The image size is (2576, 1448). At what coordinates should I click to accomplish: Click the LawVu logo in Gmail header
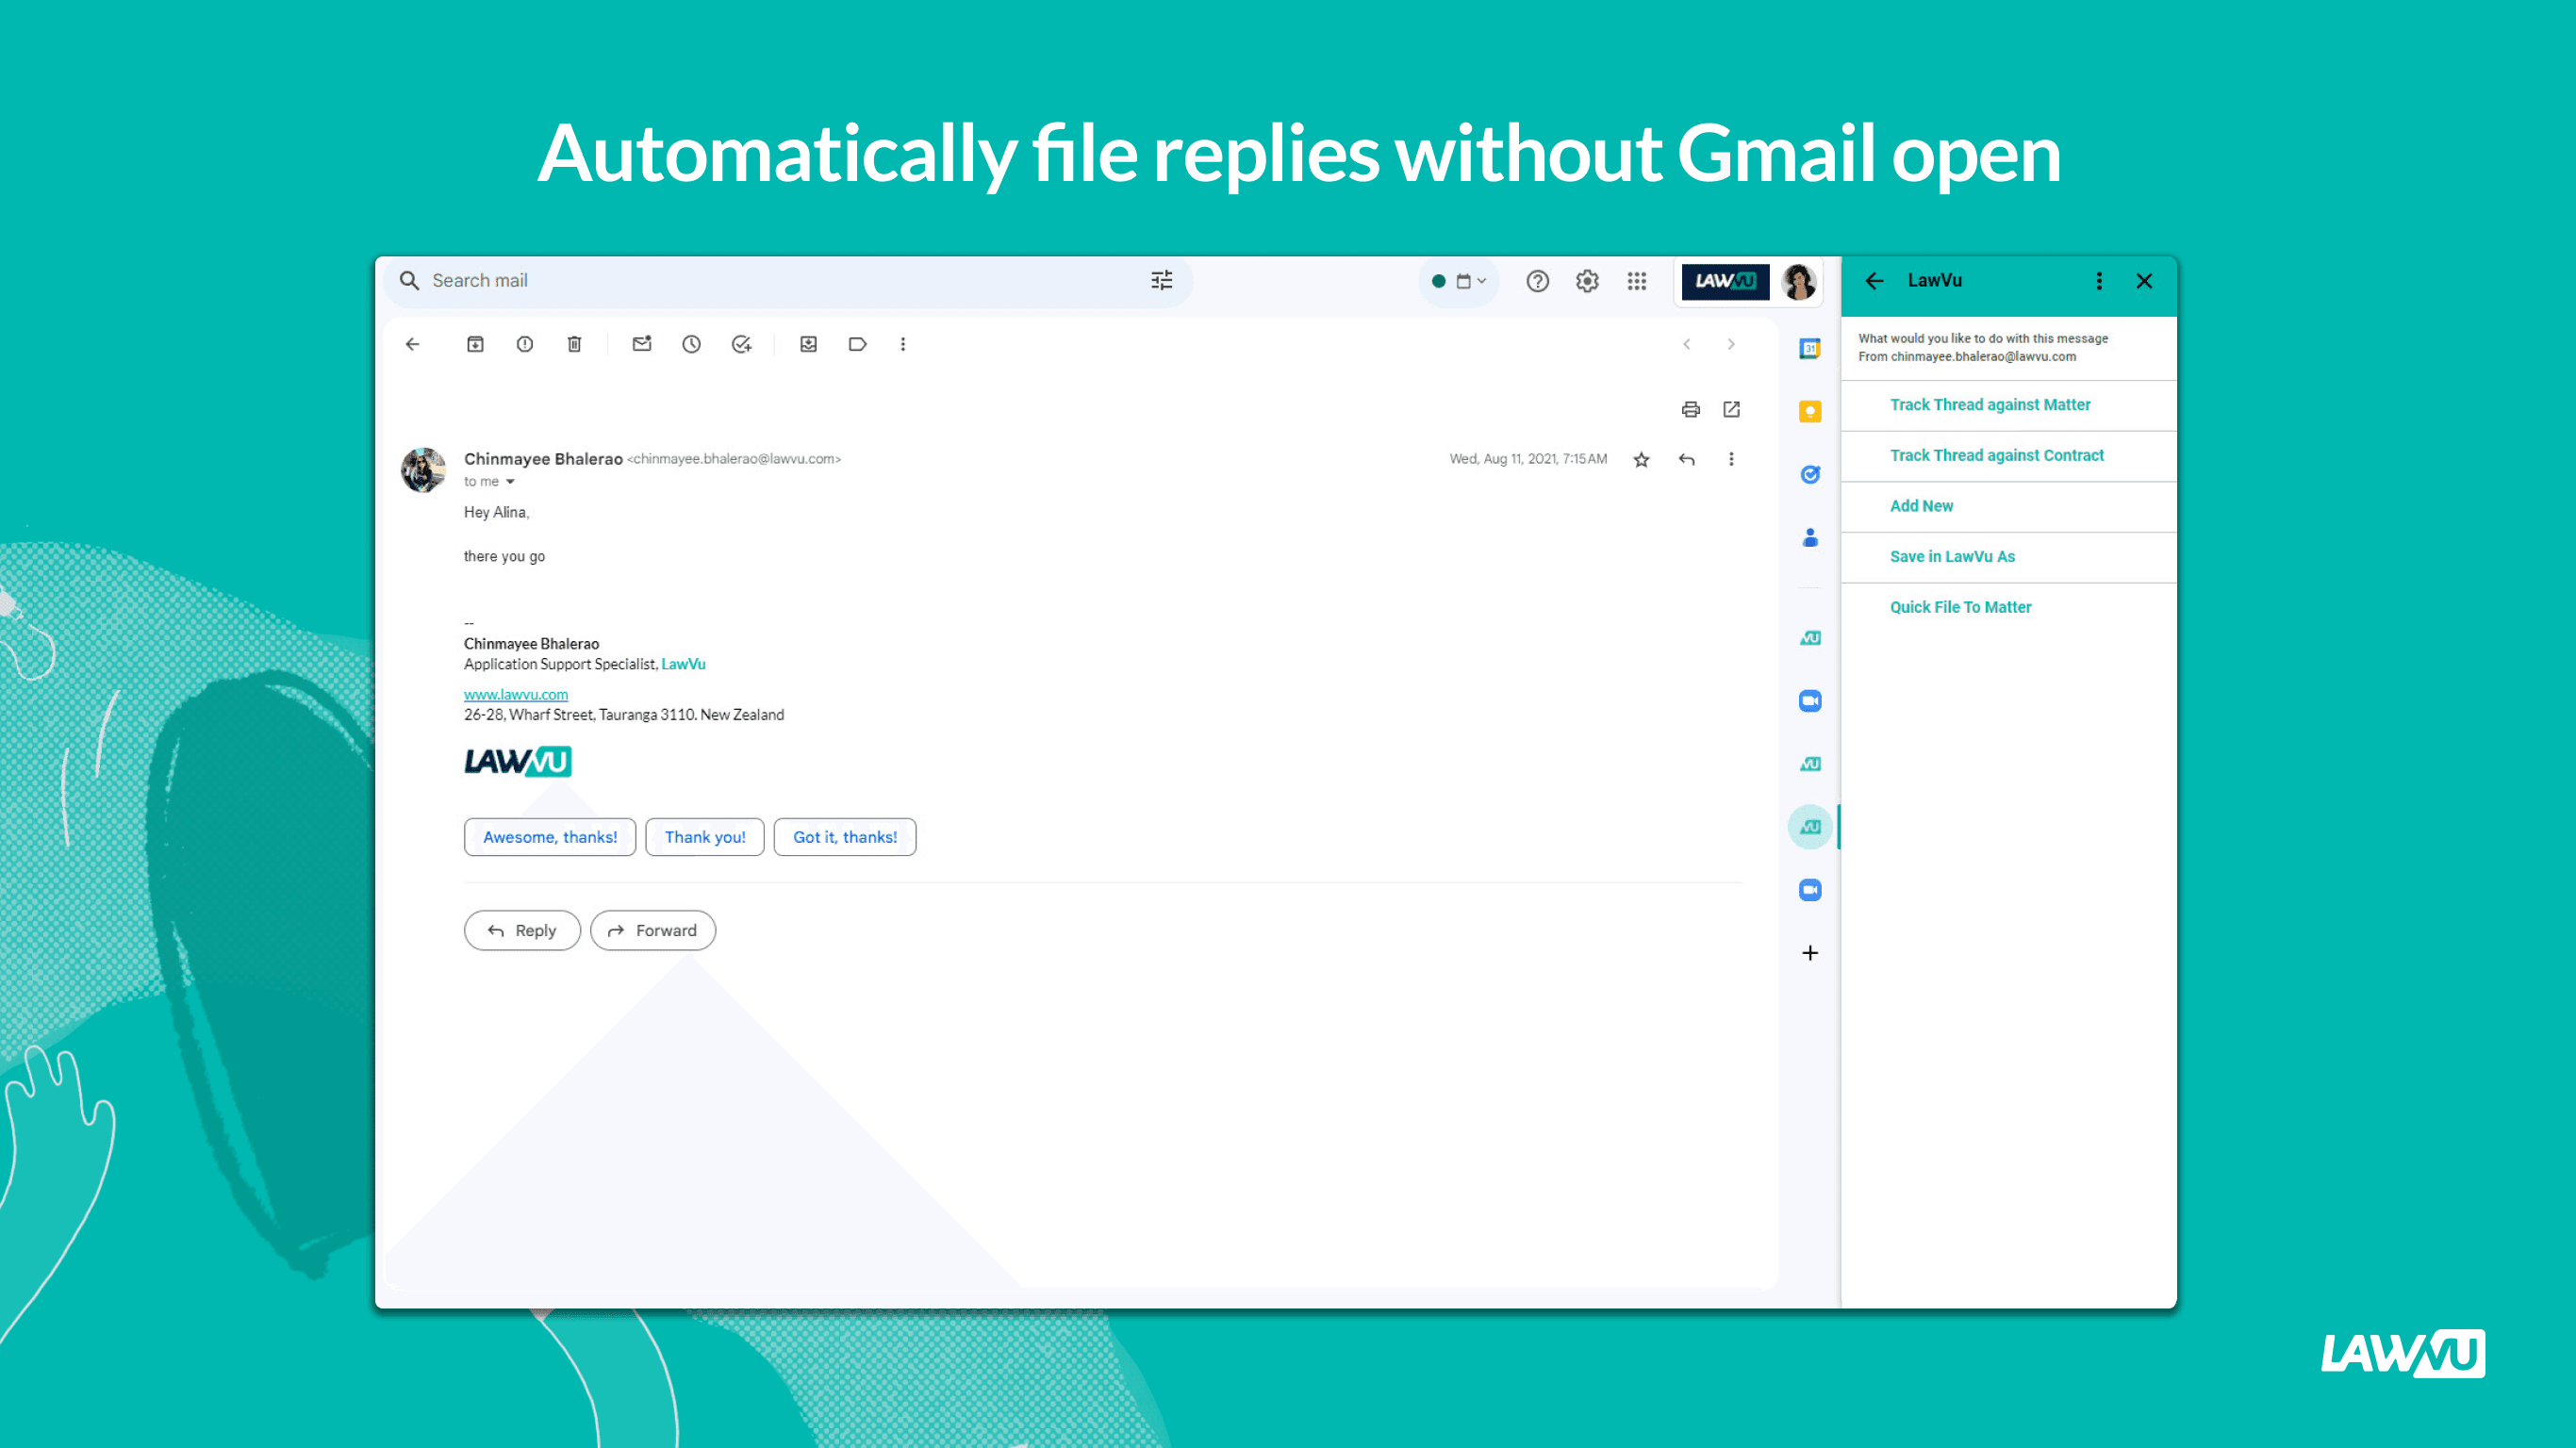pos(1725,282)
